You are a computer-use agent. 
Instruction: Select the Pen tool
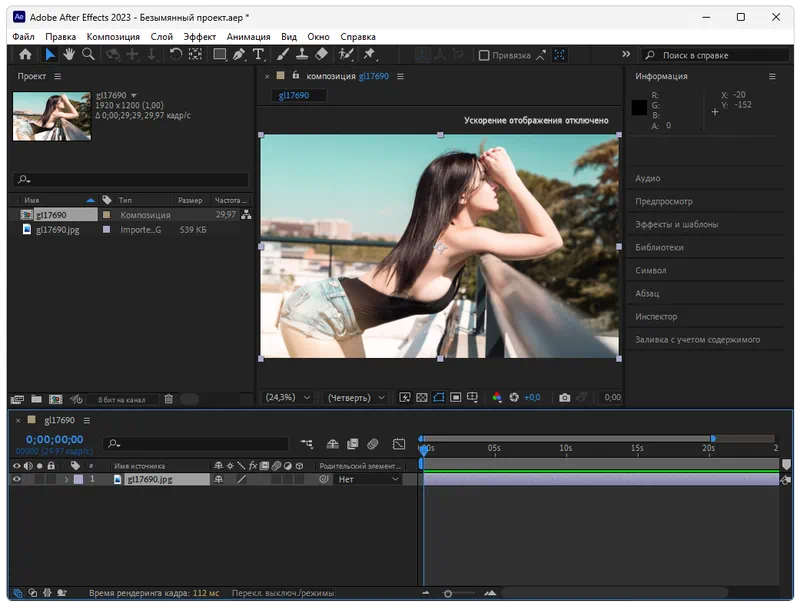coord(239,55)
